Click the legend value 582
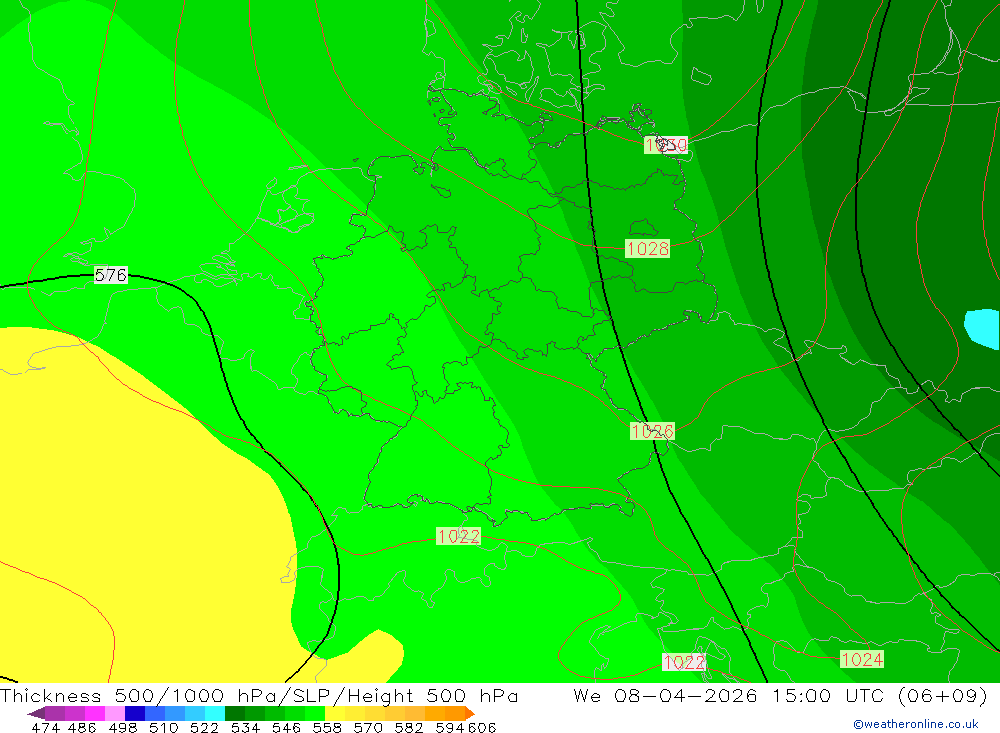Viewport: 1000px width, 733px height. [x=408, y=727]
